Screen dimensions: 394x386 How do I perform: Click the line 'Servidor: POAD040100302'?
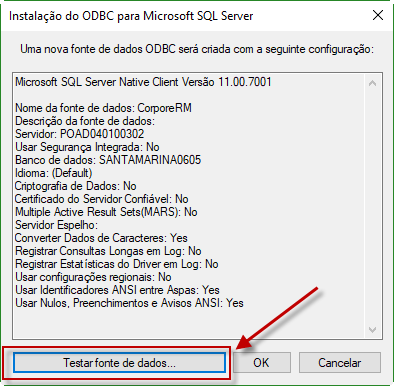coord(80,134)
